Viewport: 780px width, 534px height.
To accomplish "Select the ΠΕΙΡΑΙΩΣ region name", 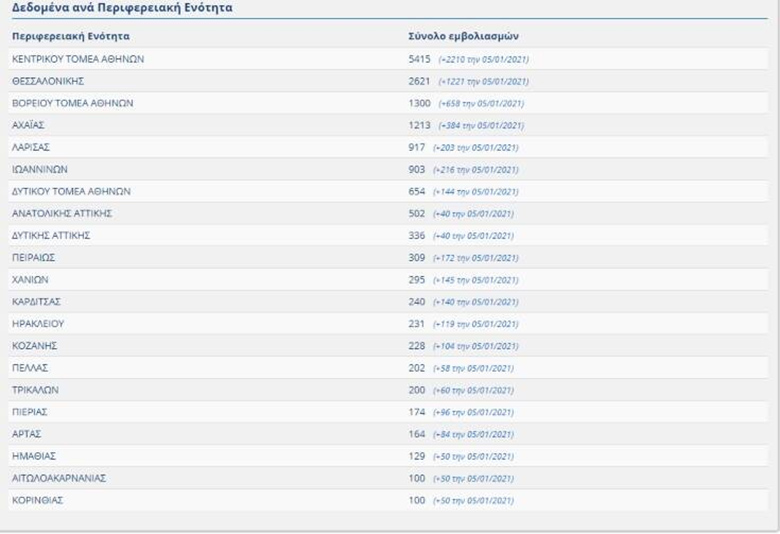I will tap(34, 257).
